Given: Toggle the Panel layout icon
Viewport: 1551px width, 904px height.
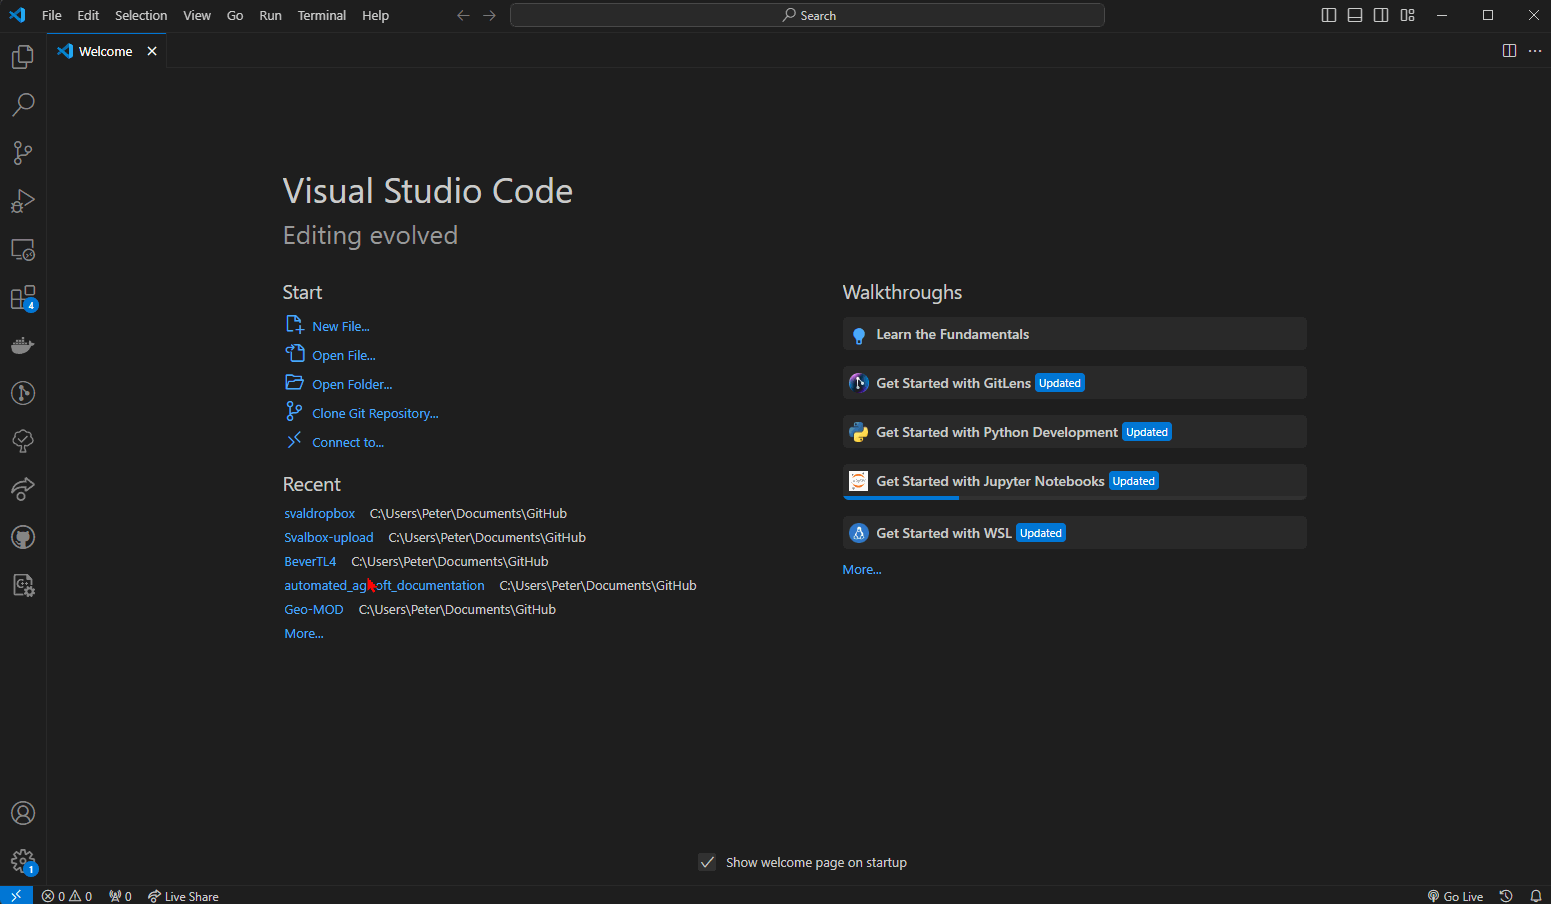Looking at the screenshot, I should [x=1355, y=15].
